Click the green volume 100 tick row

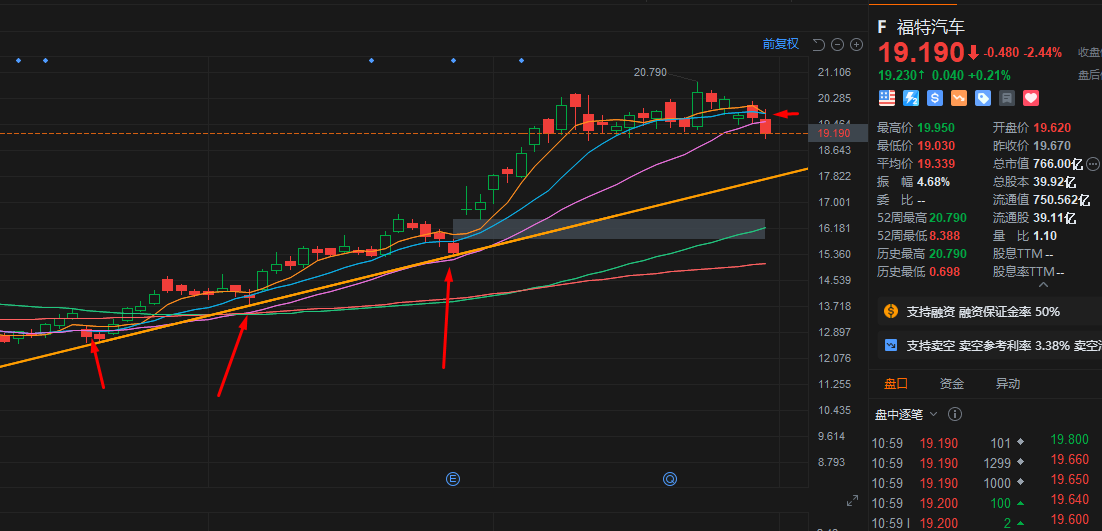click(948, 503)
